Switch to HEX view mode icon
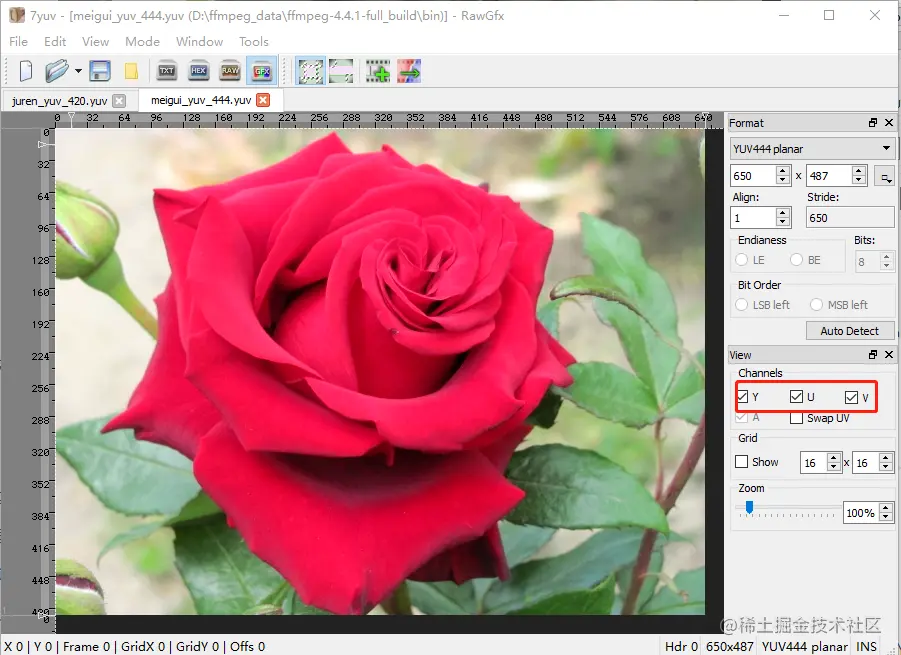The height and width of the screenshot is (655, 901). pos(198,71)
